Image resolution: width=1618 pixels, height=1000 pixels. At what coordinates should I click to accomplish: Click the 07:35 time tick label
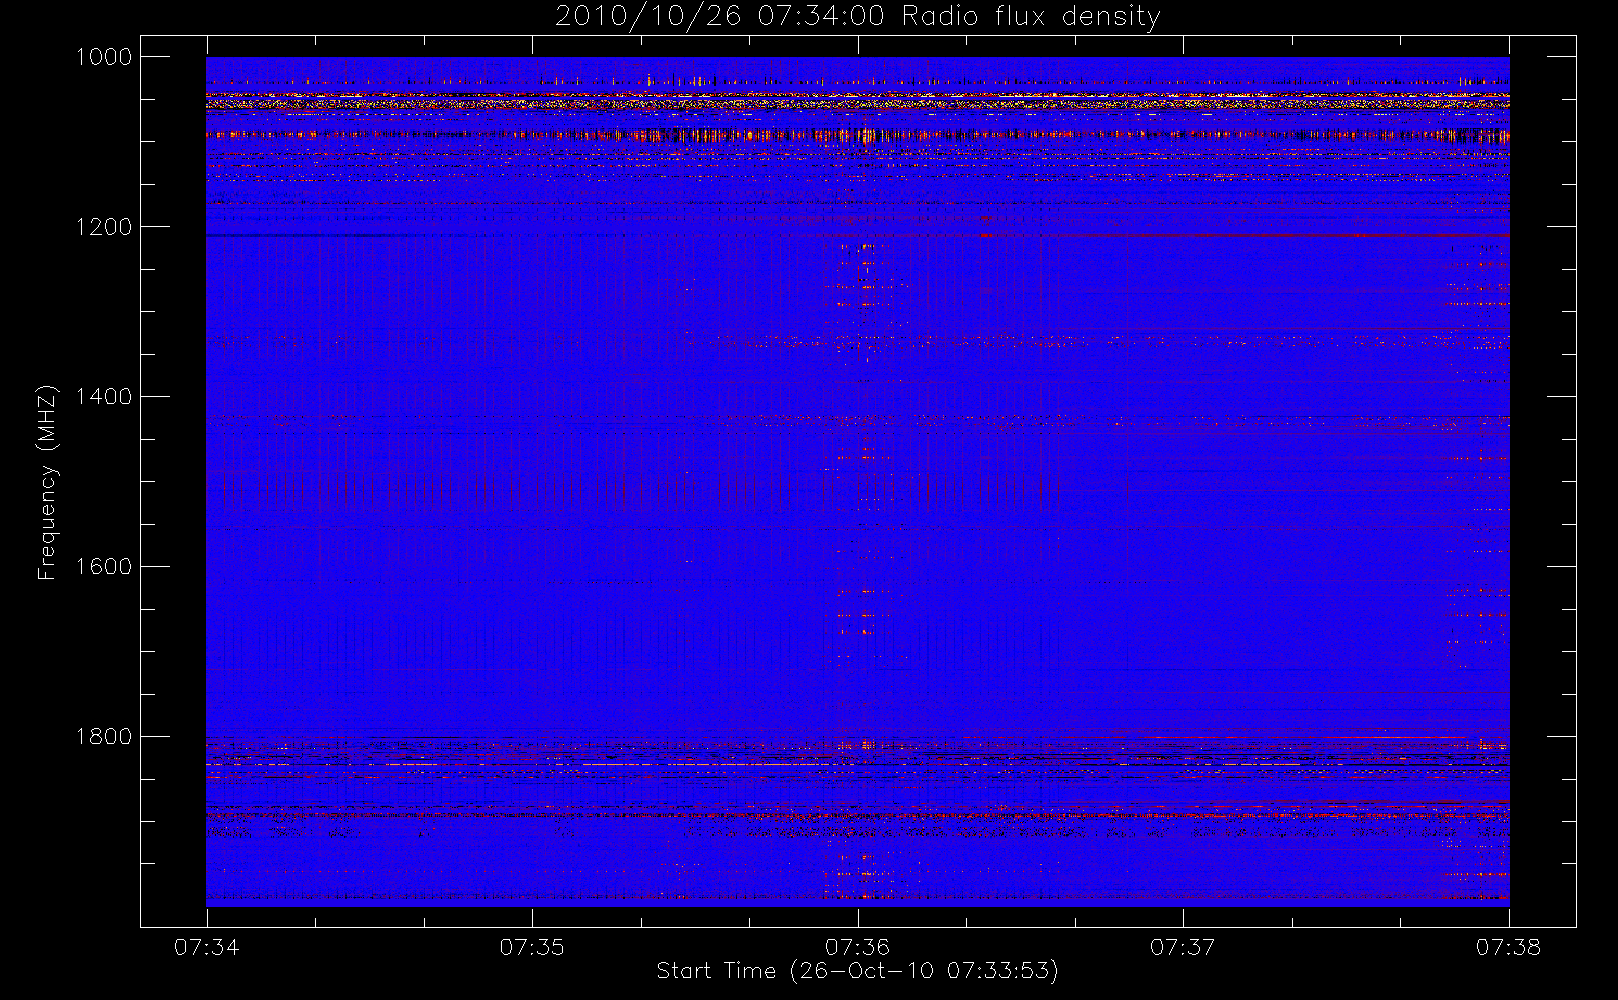click(x=532, y=947)
